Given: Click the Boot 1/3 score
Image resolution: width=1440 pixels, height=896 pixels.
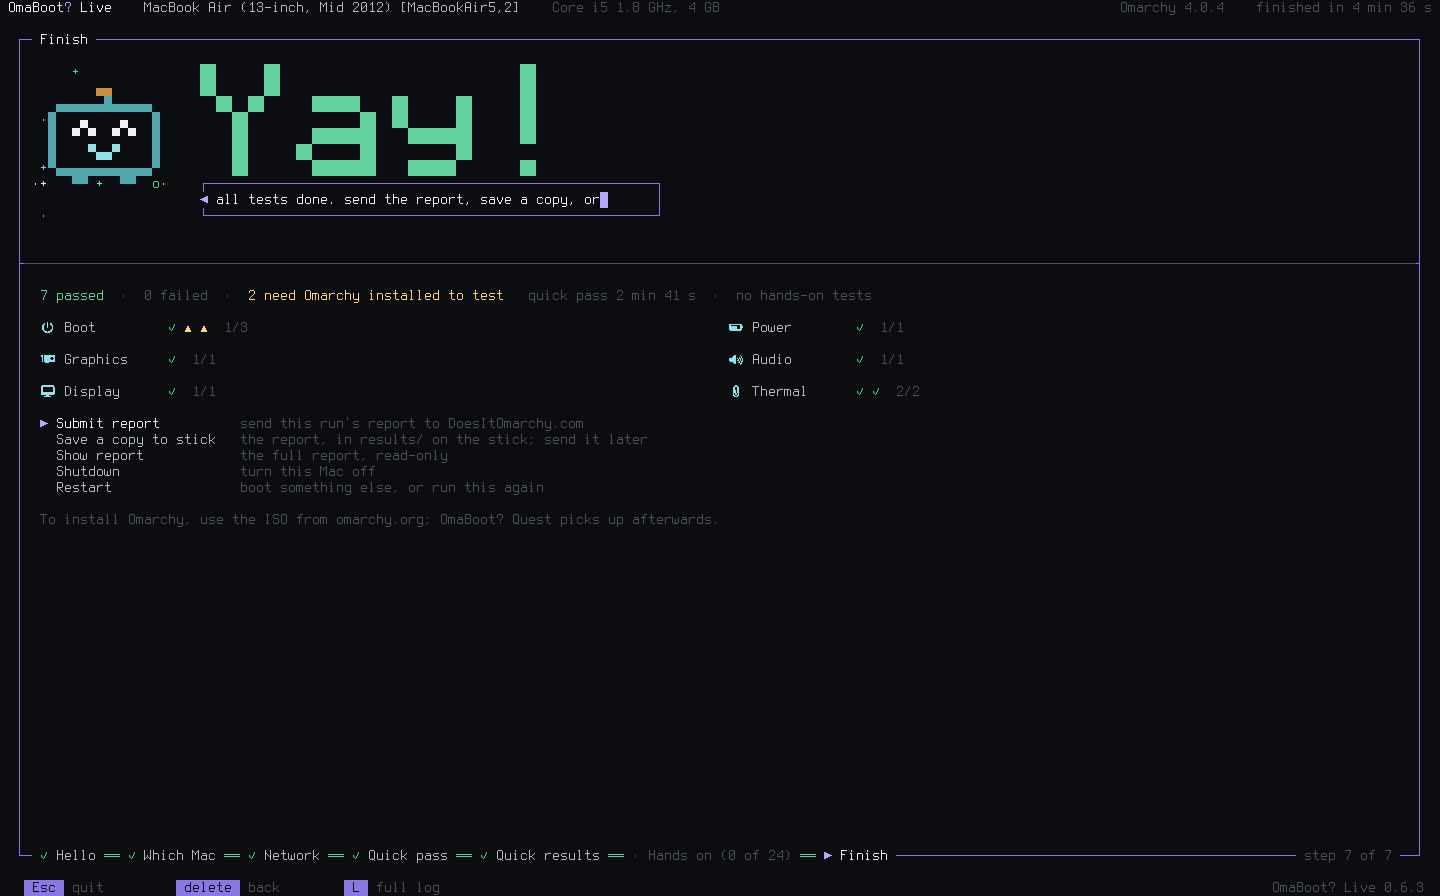Looking at the screenshot, I should pyautogui.click(x=236, y=327).
